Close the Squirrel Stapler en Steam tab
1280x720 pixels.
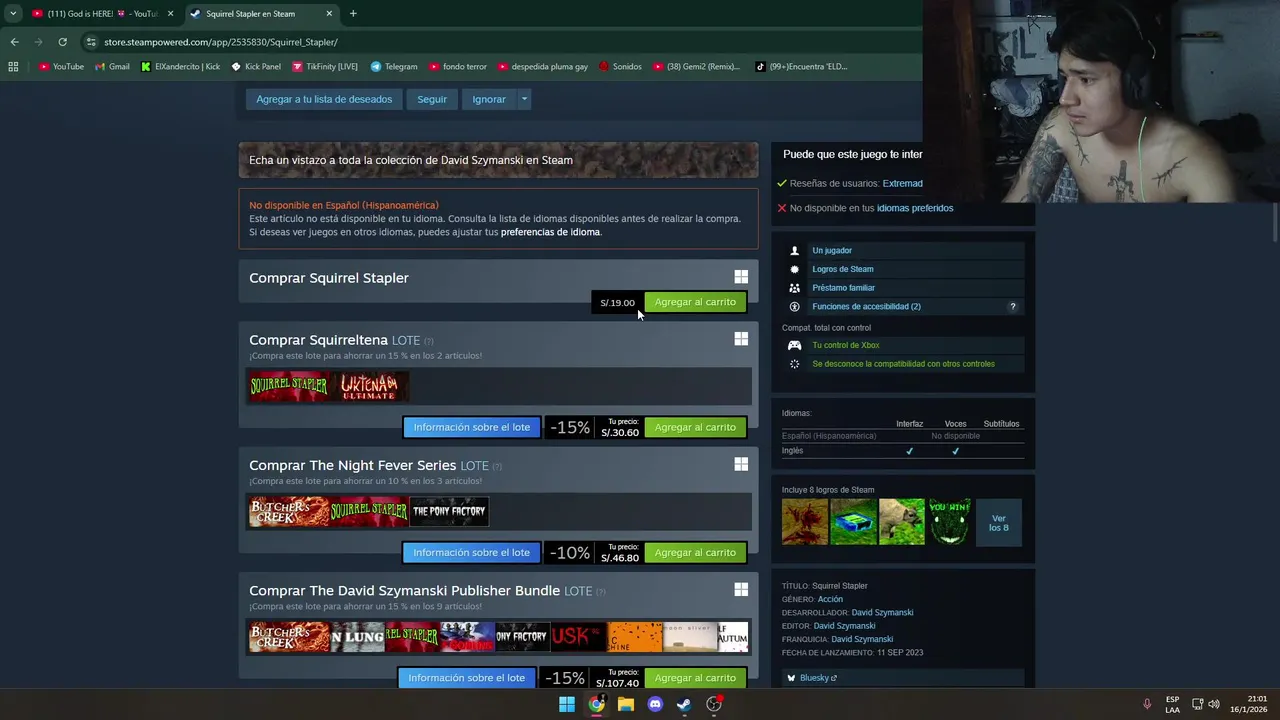(x=329, y=14)
